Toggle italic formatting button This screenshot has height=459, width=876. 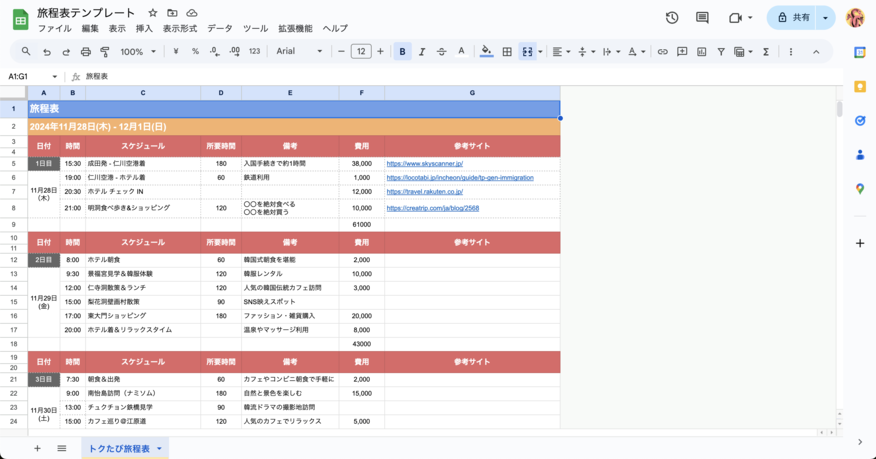[422, 52]
